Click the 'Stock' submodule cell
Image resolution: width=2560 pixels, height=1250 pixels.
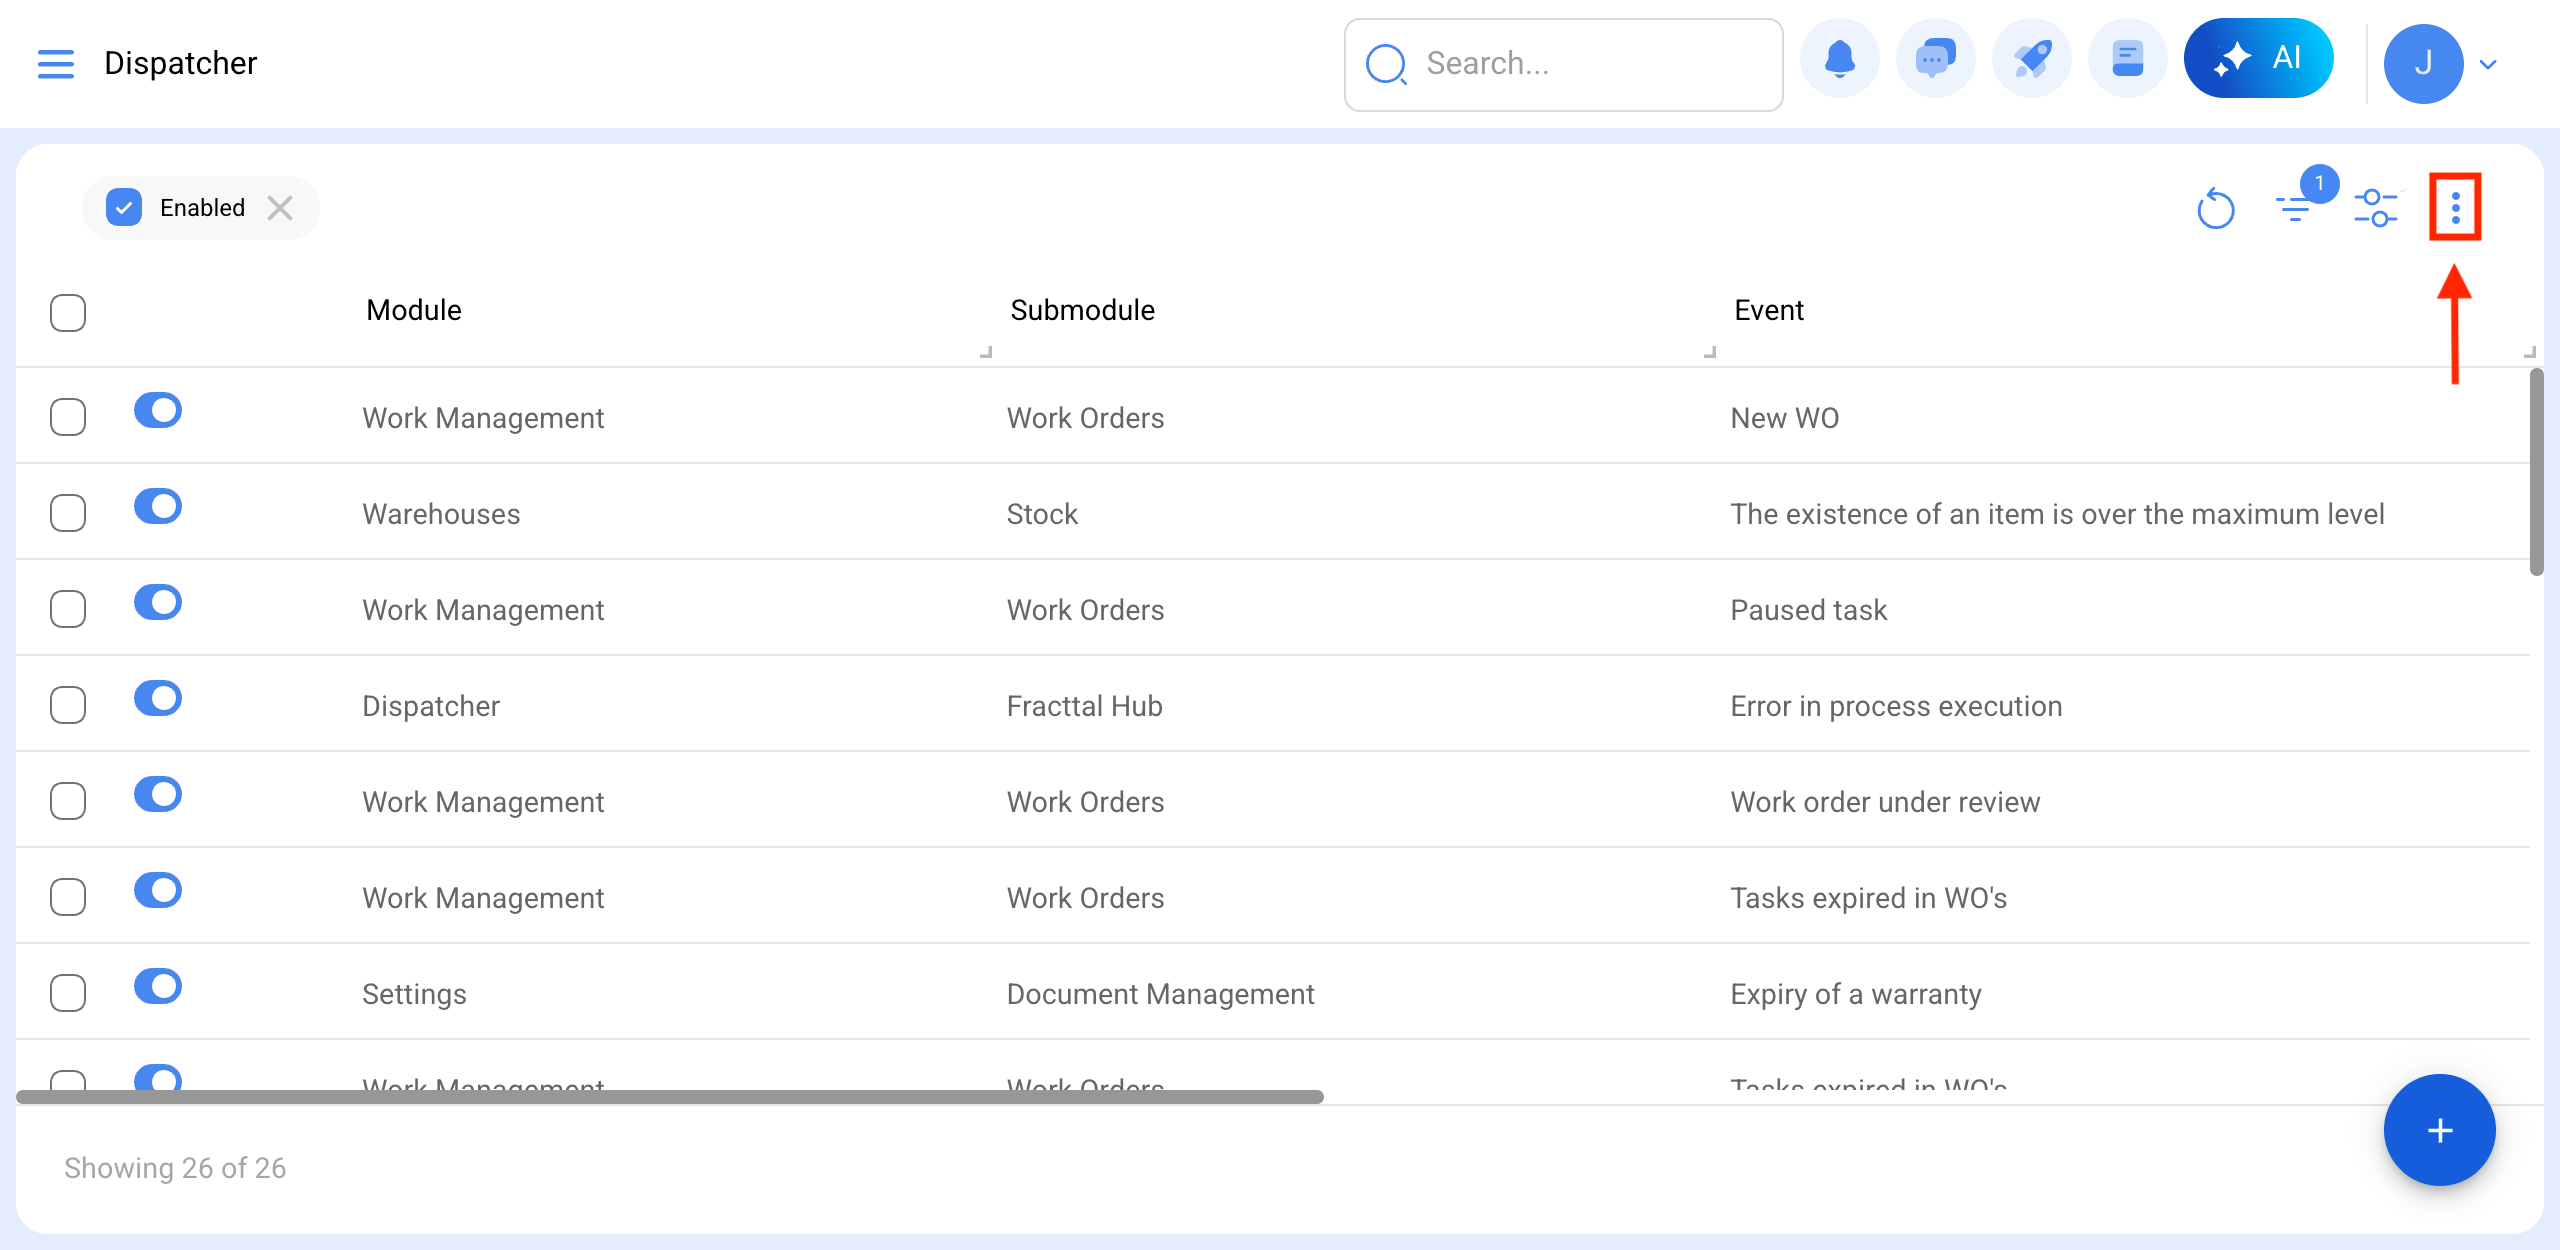[1042, 514]
